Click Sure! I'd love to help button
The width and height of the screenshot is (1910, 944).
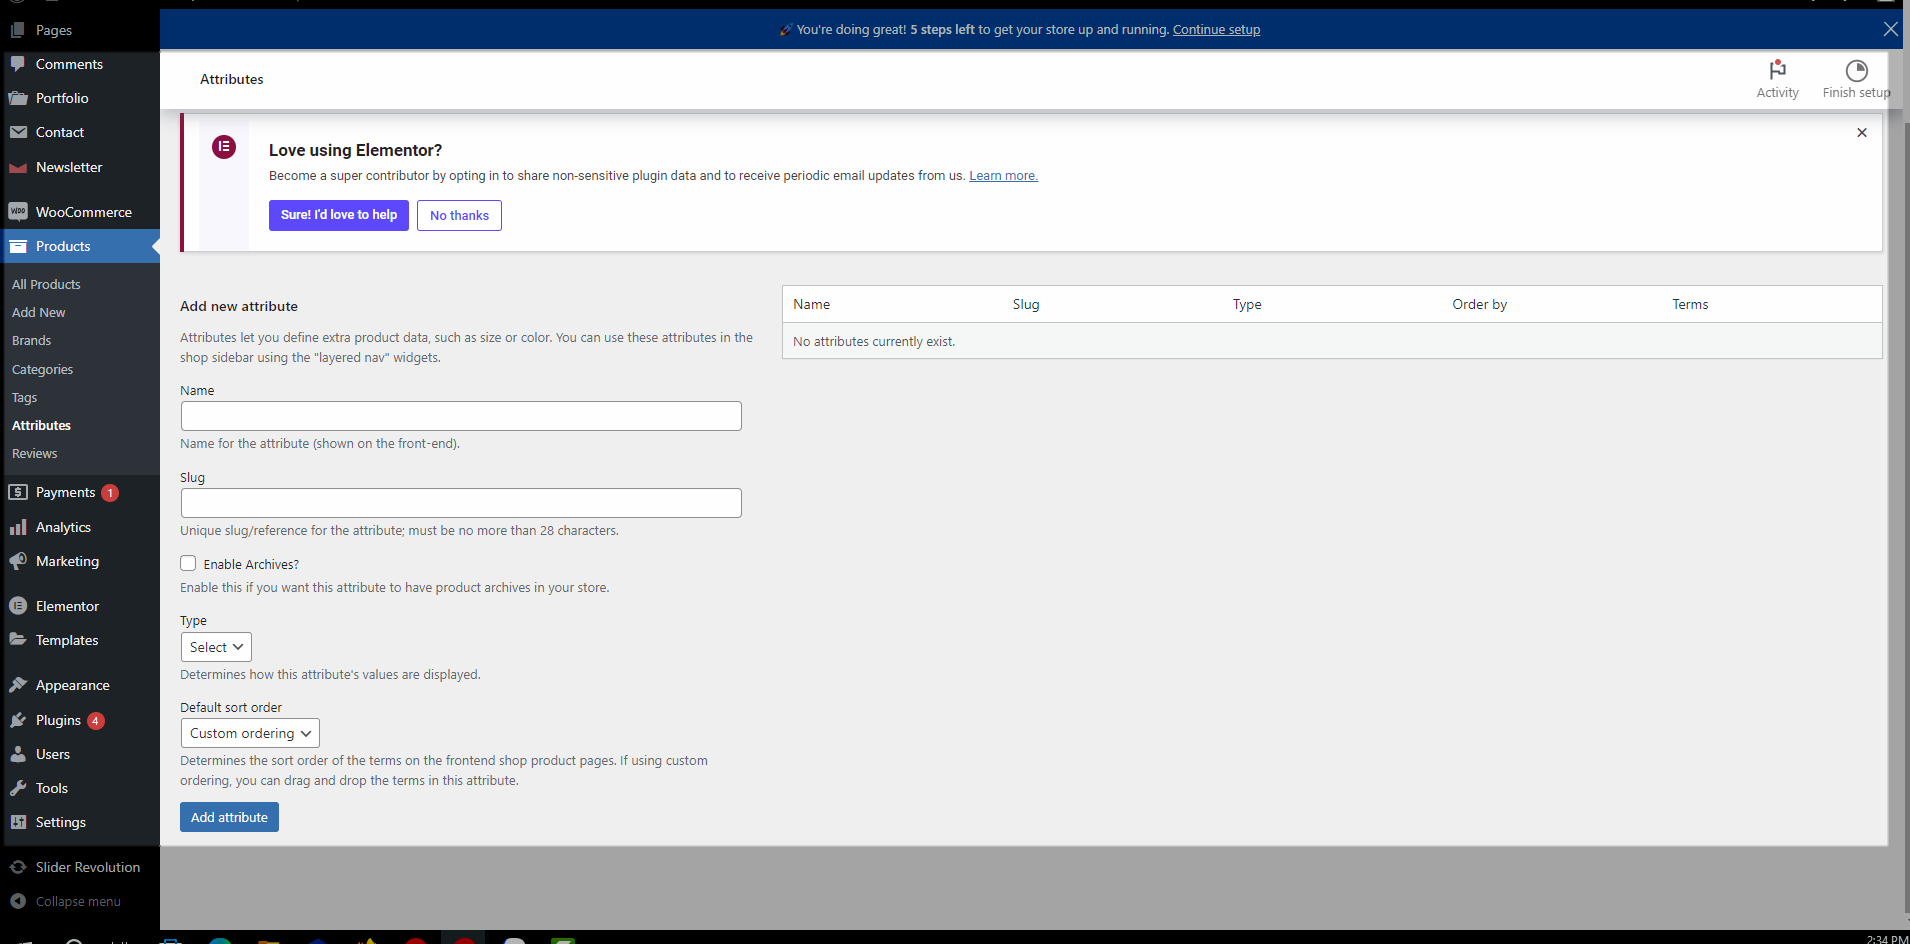click(339, 215)
